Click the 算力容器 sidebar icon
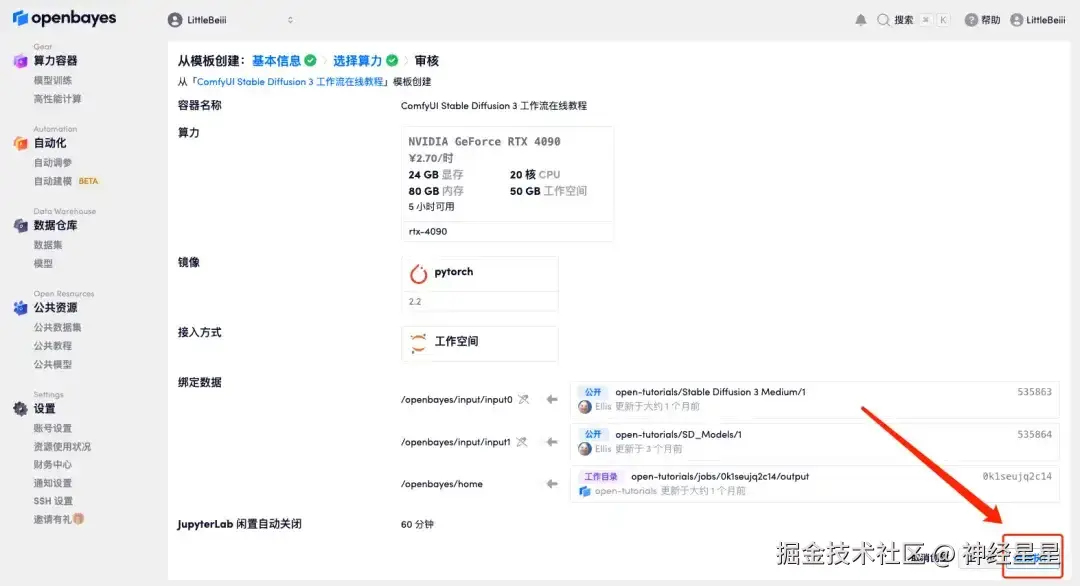The height and width of the screenshot is (586, 1080). pos(21,61)
